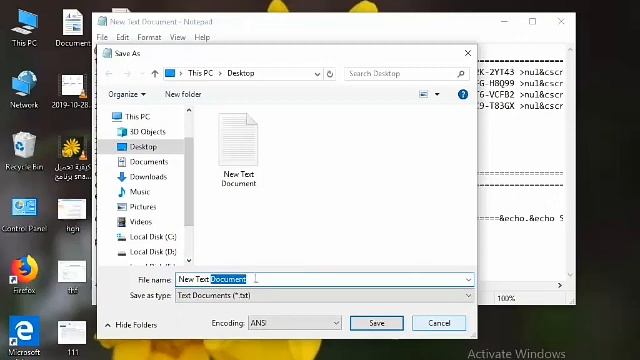The height and width of the screenshot is (360, 640).
Task: Click This PC in the address breadcrumb
Action: [x=200, y=73]
